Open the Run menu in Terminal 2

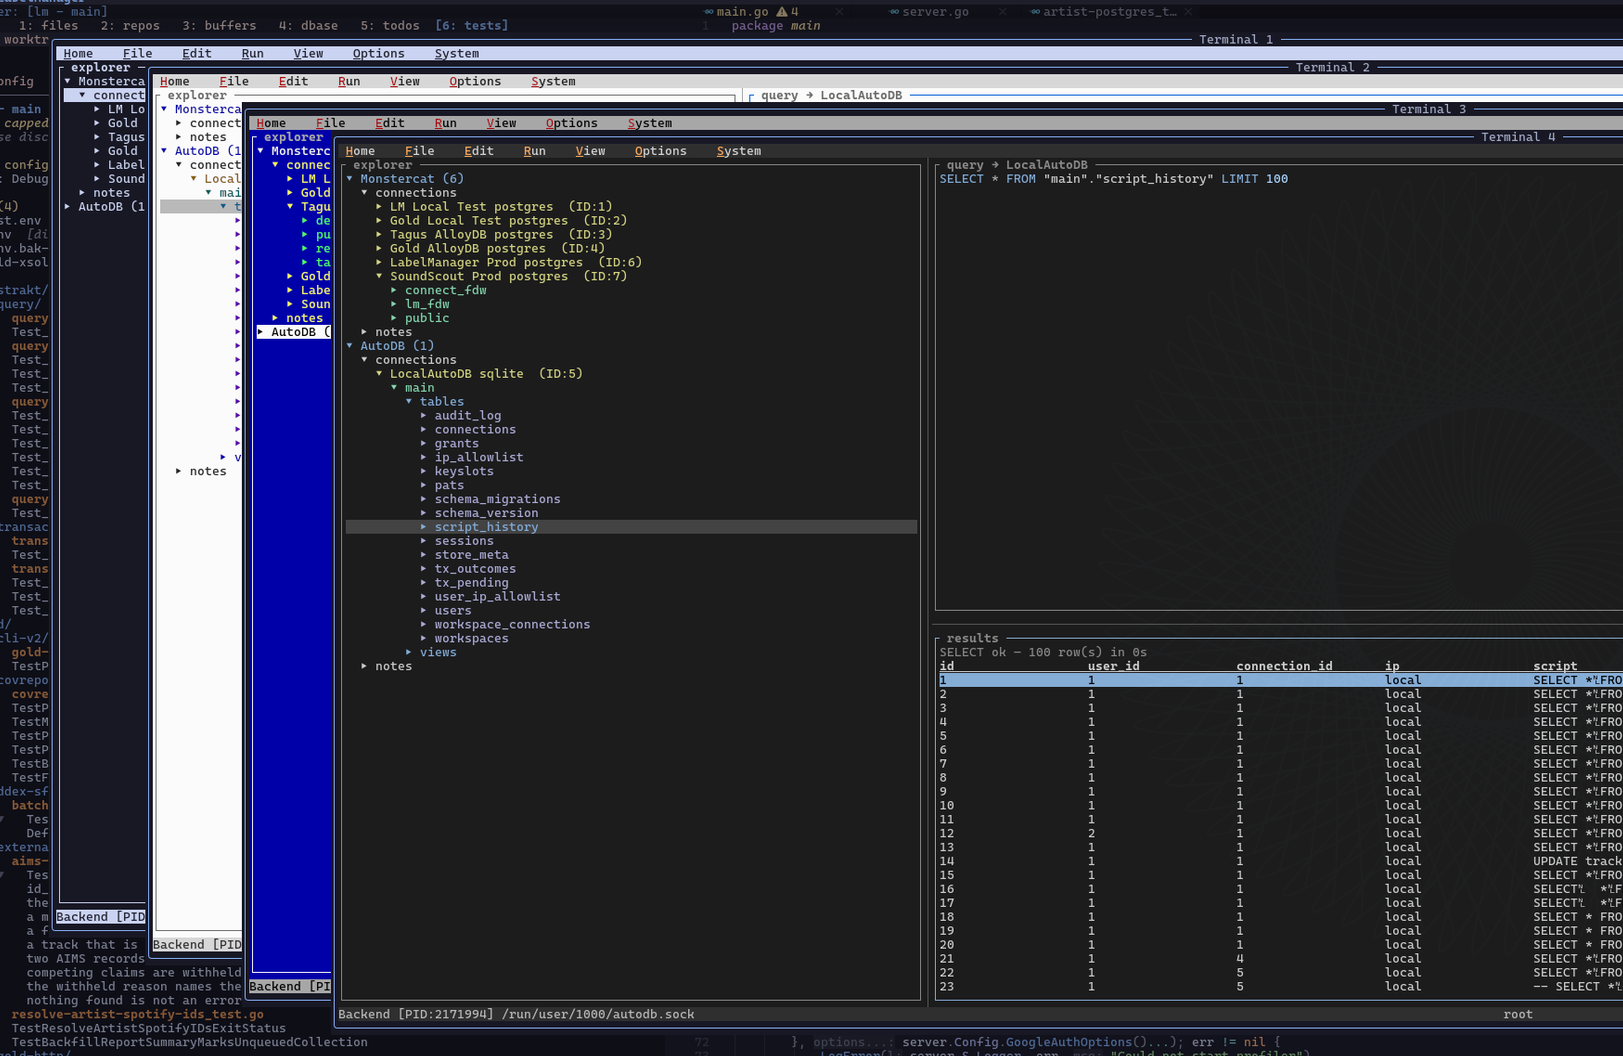pos(348,82)
